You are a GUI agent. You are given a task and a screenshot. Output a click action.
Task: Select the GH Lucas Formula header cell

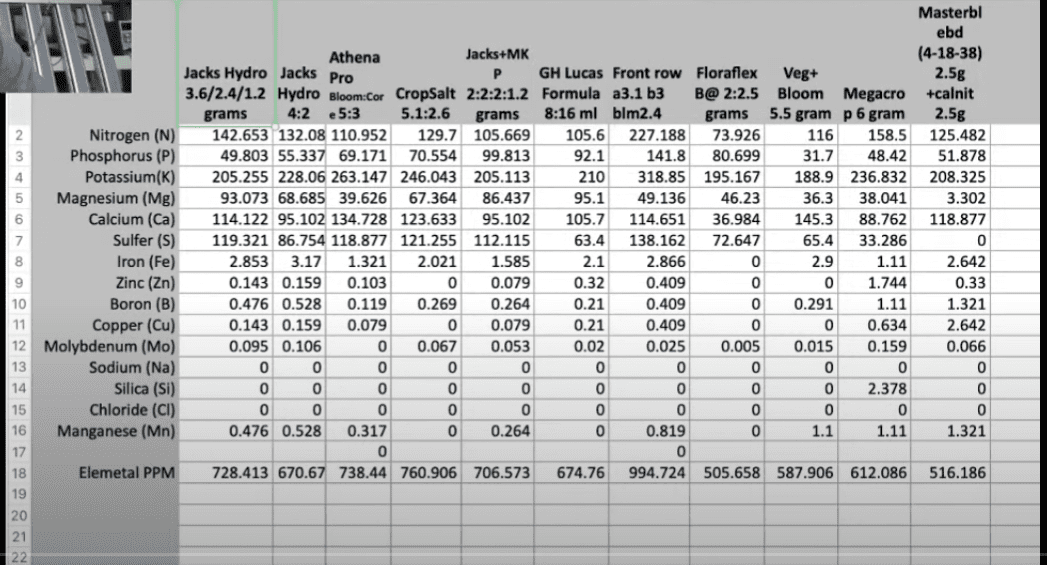[x=570, y=62]
